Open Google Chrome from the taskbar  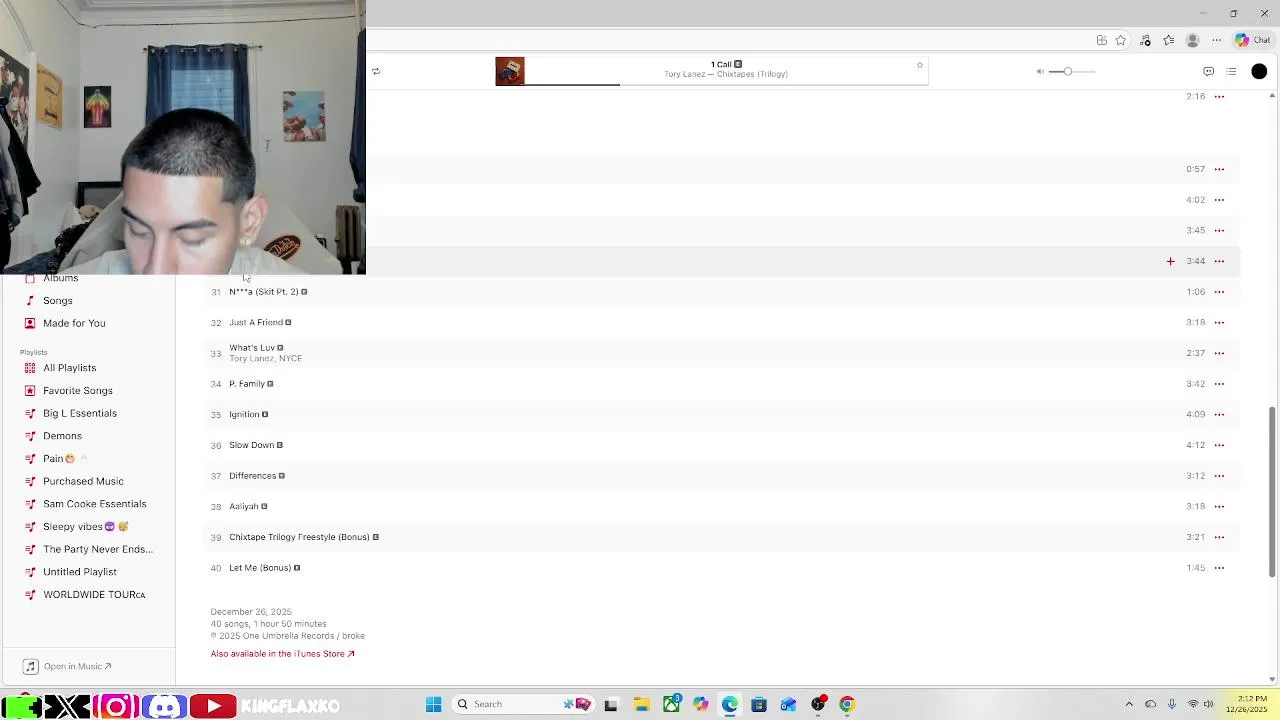click(x=847, y=704)
